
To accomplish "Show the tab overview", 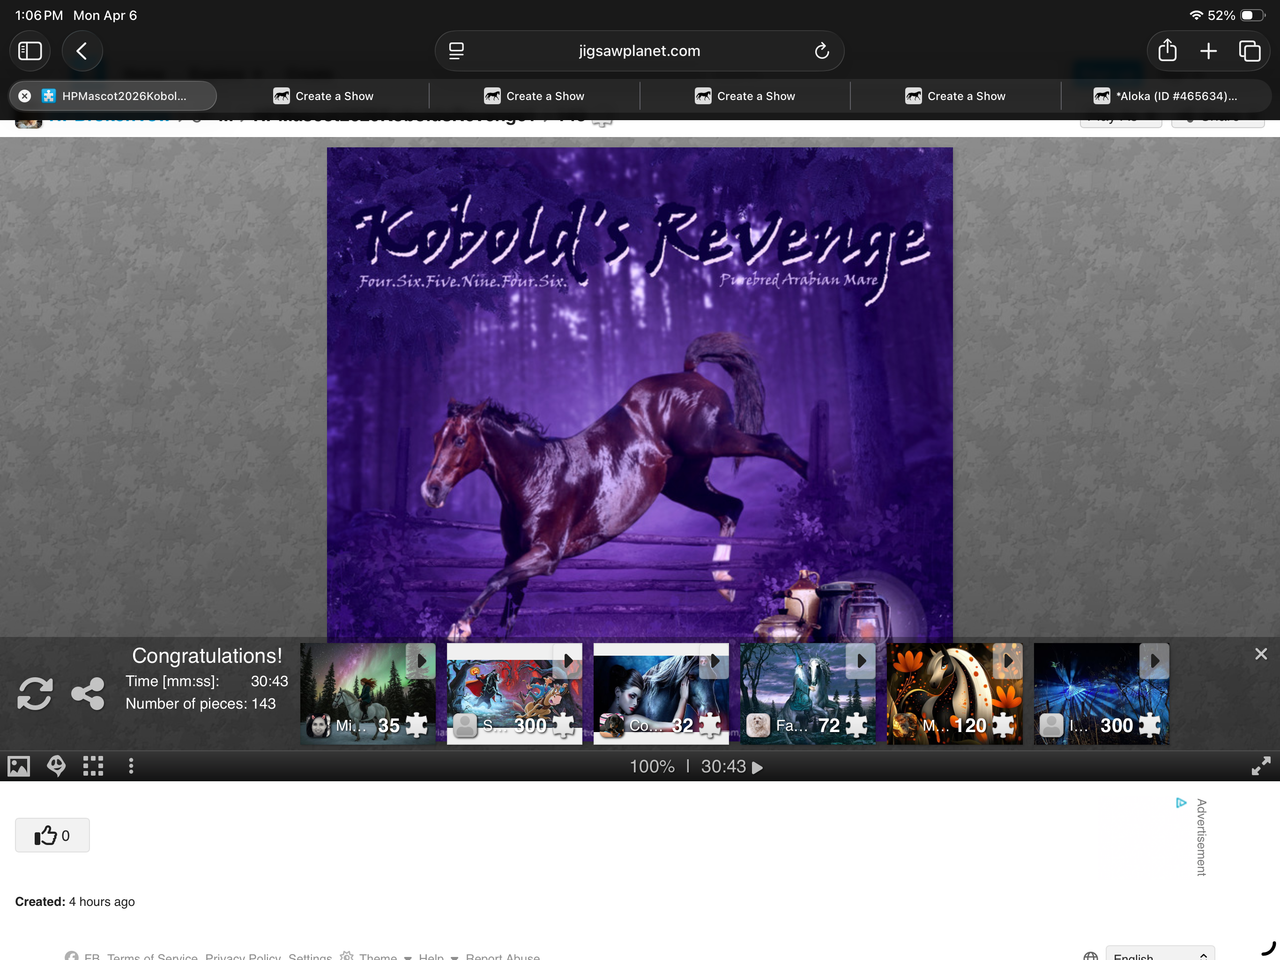I will point(1250,51).
